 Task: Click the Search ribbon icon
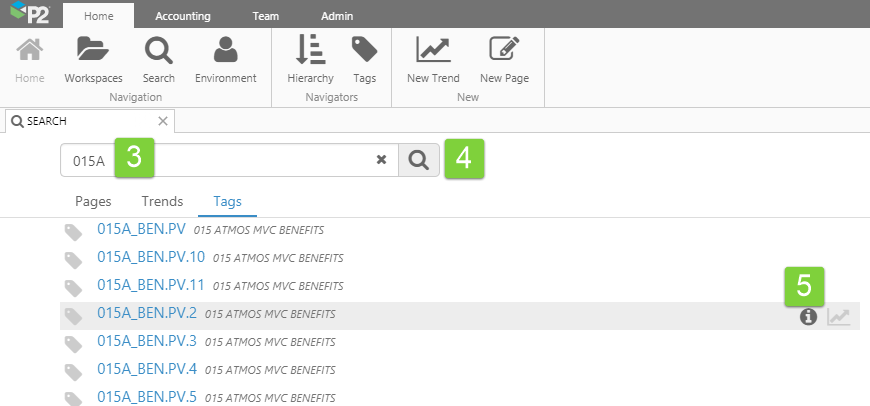pos(158,51)
